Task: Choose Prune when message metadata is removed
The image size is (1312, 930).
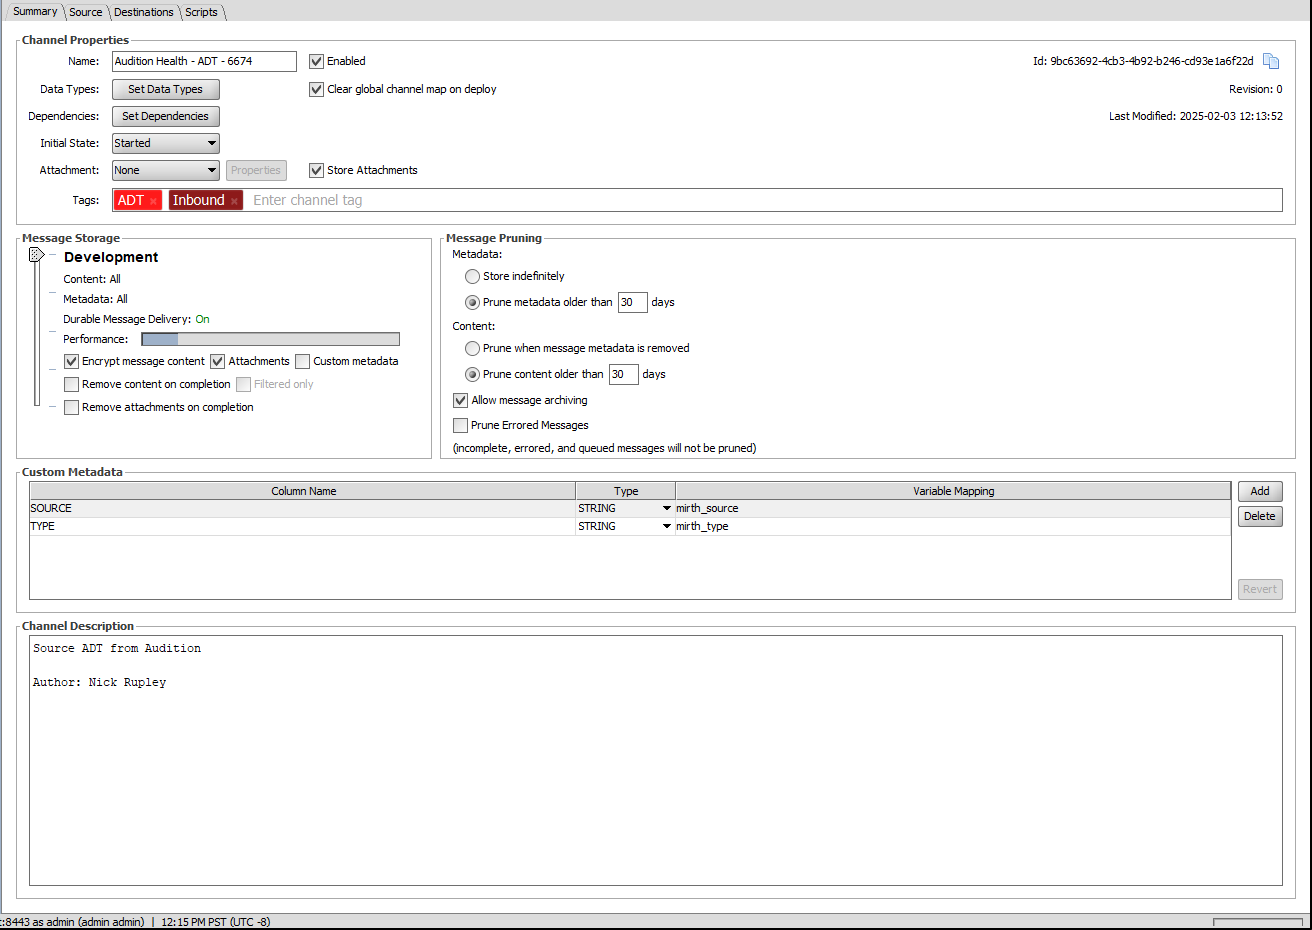Action: [x=472, y=348]
